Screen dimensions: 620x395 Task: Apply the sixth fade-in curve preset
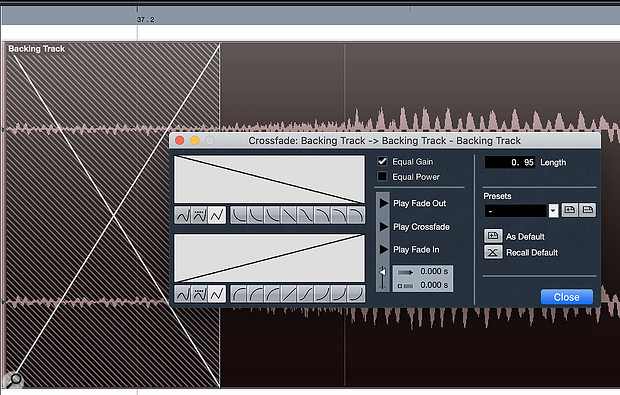click(x=322, y=294)
